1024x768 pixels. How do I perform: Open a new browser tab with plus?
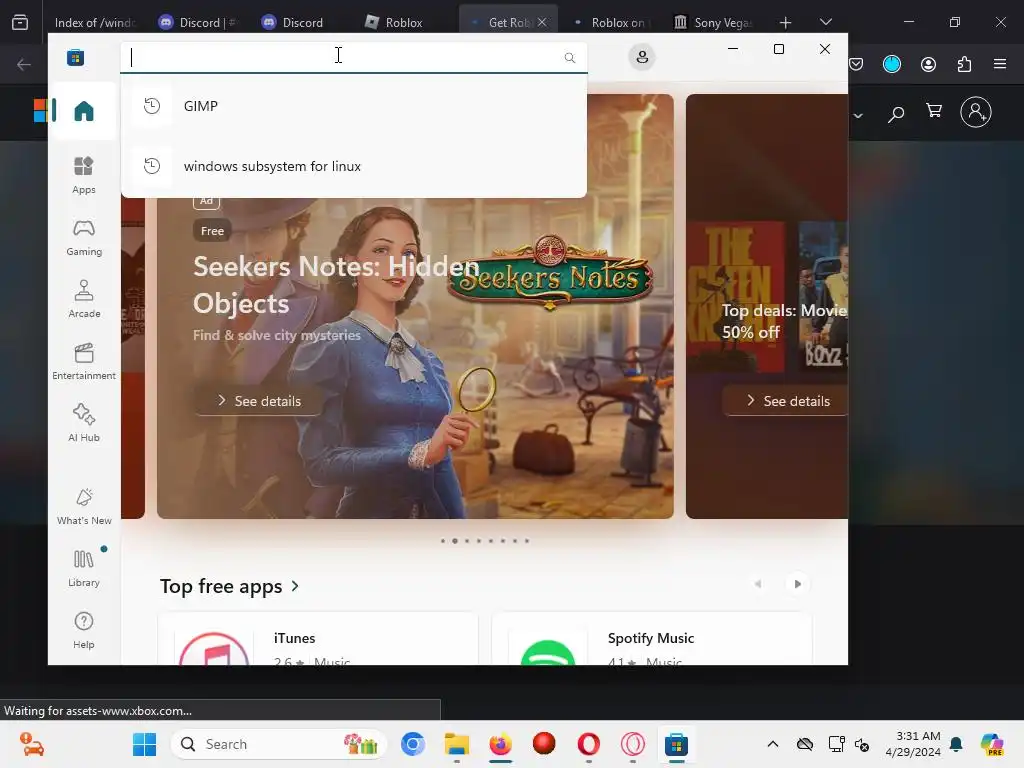tap(786, 23)
